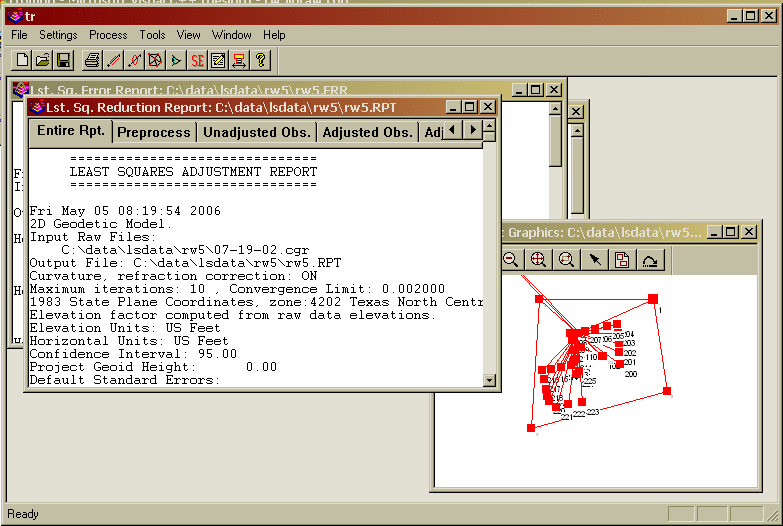Open the Tools menu

[152, 35]
